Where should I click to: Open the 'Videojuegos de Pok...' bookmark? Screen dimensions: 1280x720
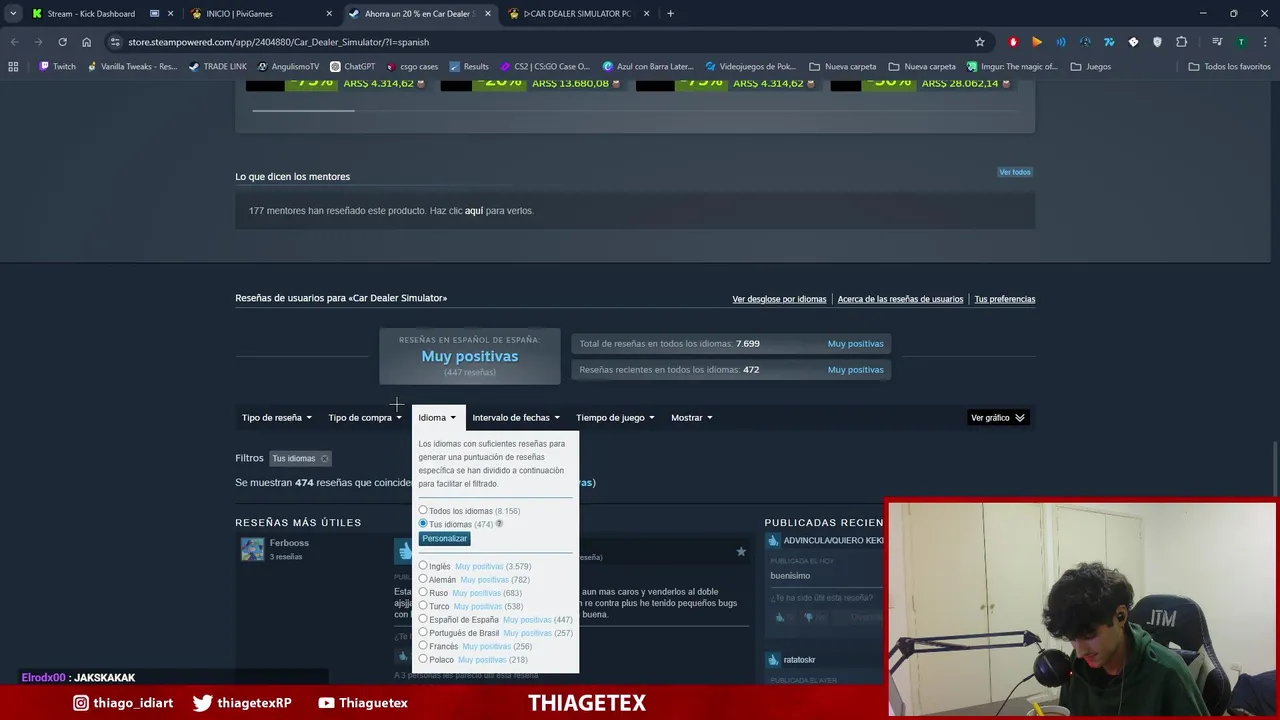pos(751,67)
